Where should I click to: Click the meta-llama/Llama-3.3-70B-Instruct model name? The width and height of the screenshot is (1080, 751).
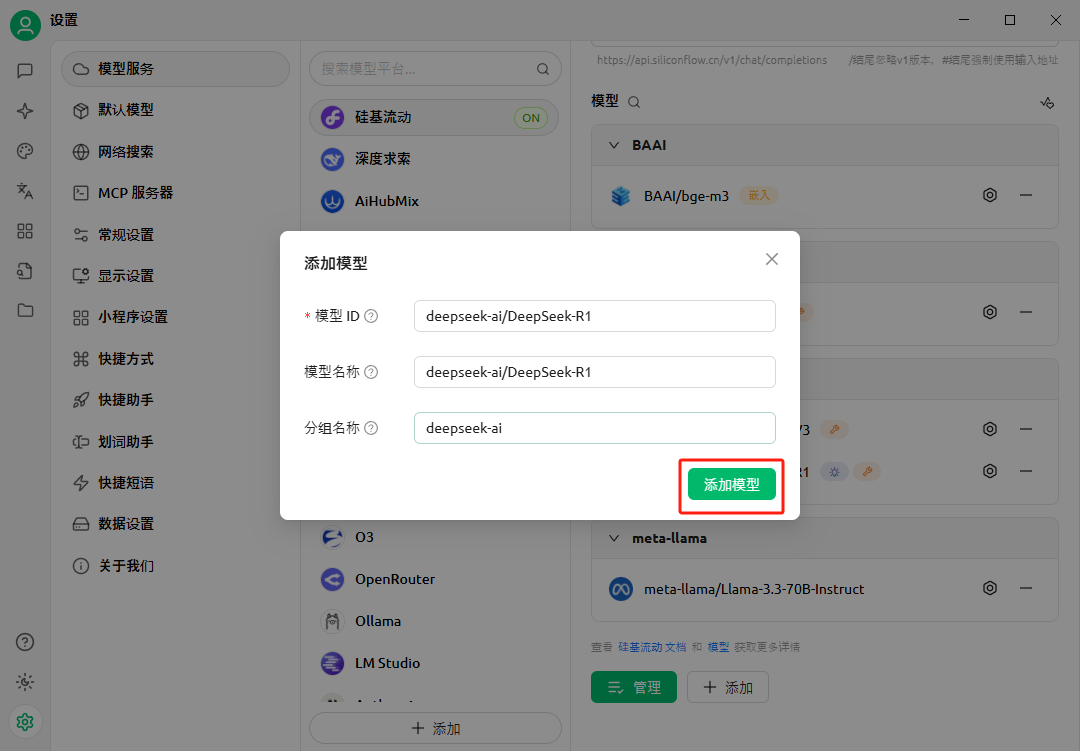pos(754,589)
